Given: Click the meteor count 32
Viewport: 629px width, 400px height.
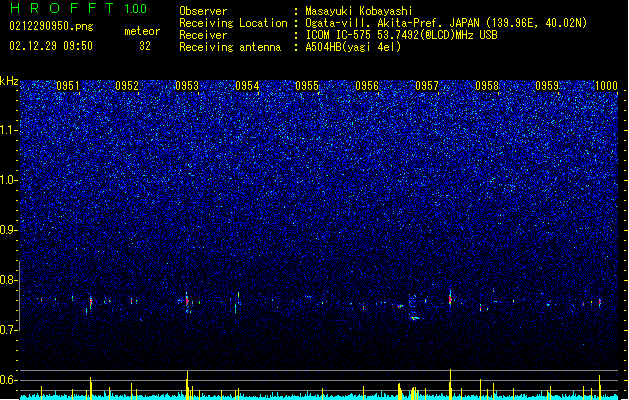Looking at the screenshot, I should pos(145,46).
